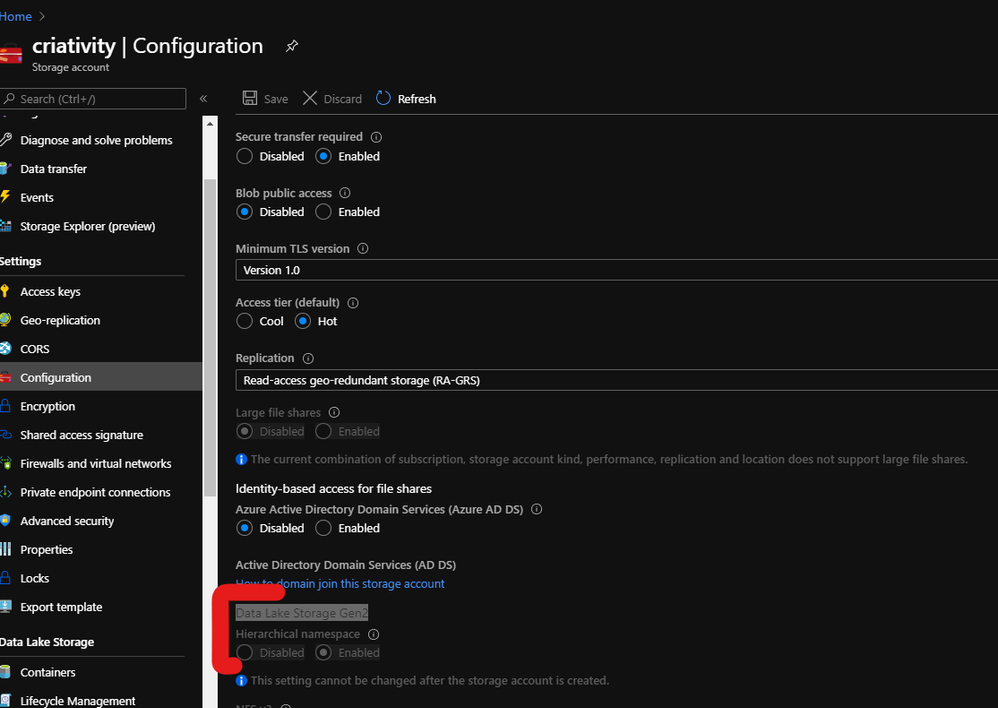
Task: Click the Discard X icon
Action: (310, 98)
